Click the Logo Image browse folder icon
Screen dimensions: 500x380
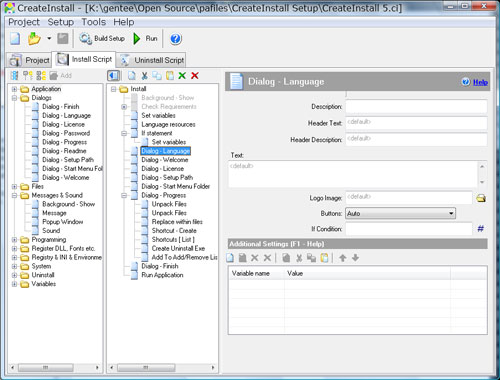(x=481, y=198)
